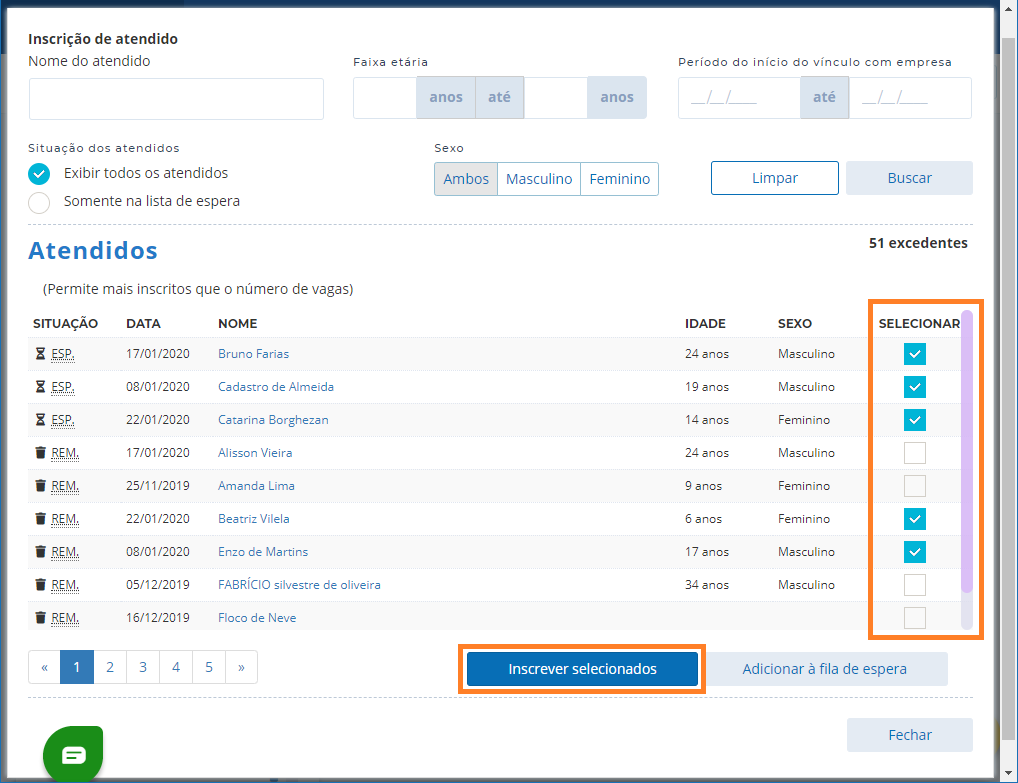Go to previous page using « arrow

(45, 667)
